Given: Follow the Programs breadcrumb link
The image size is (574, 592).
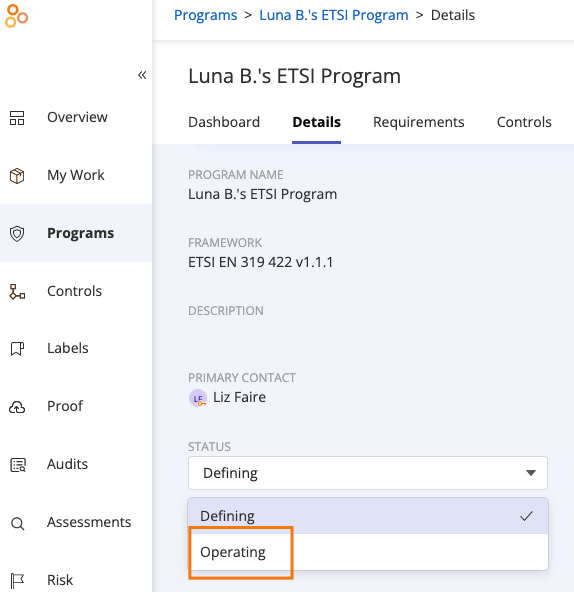Looking at the screenshot, I should pyautogui.click(x=205, y=15).
